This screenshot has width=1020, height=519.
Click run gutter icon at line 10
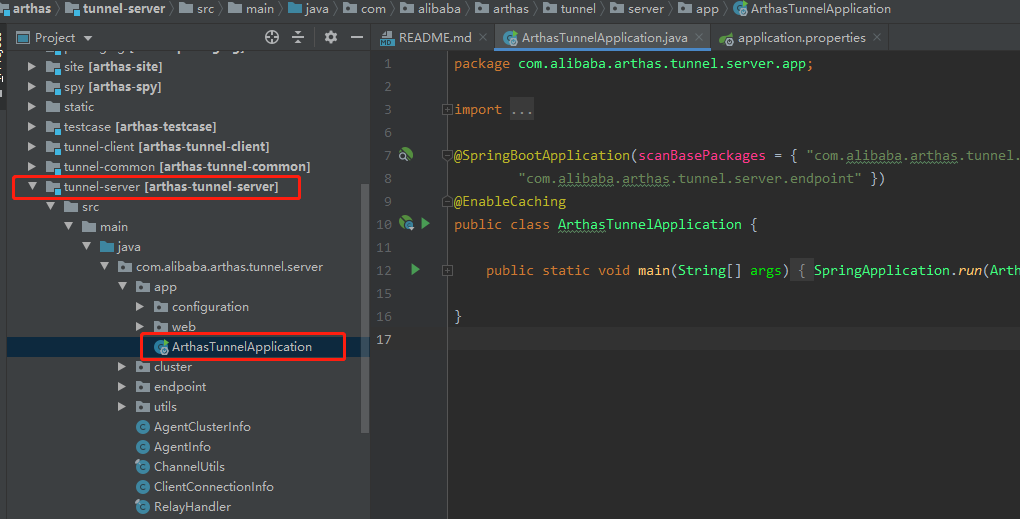[x=425, y=223]
